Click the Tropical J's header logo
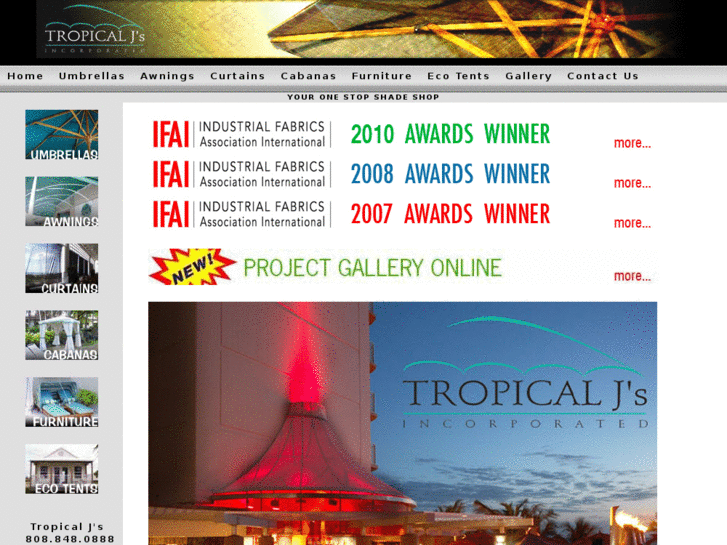This screenshot has width=727, height=545. click(x=95, y=31)
